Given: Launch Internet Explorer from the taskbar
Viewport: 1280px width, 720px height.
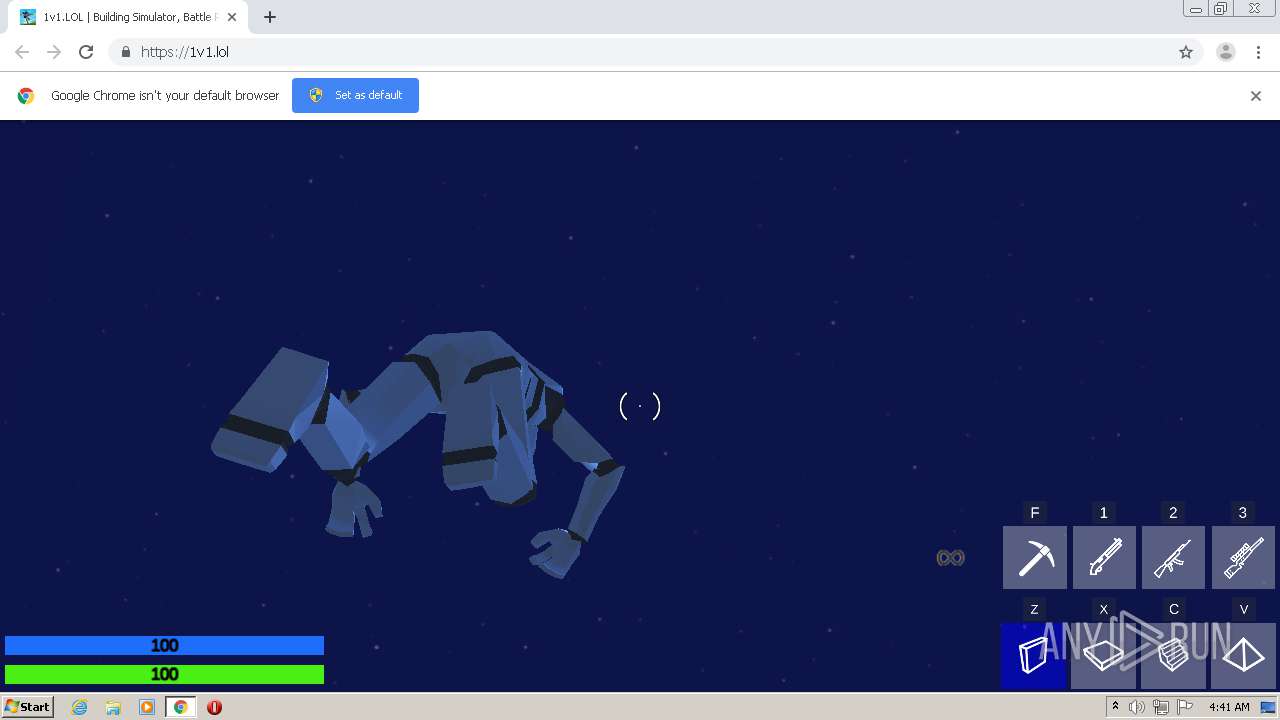Looking at the screenshot, I should [x=80, y=707].
